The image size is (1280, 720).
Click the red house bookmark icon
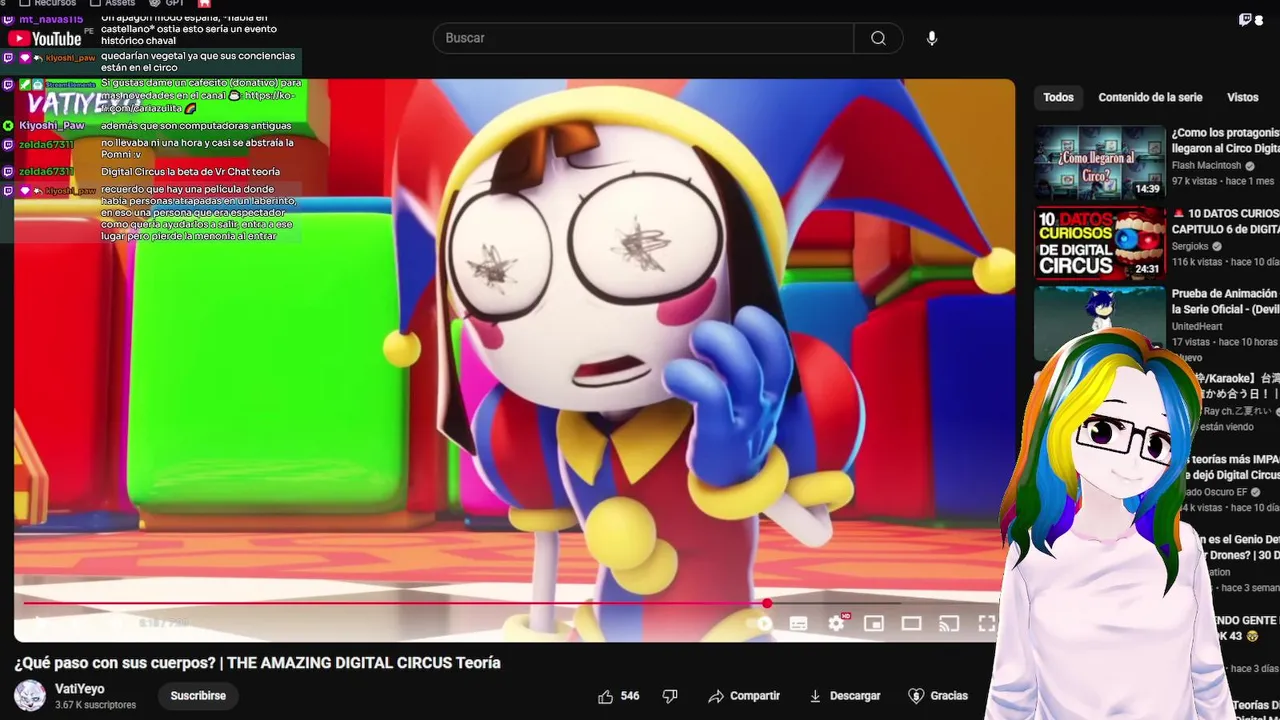coord(204,4)
